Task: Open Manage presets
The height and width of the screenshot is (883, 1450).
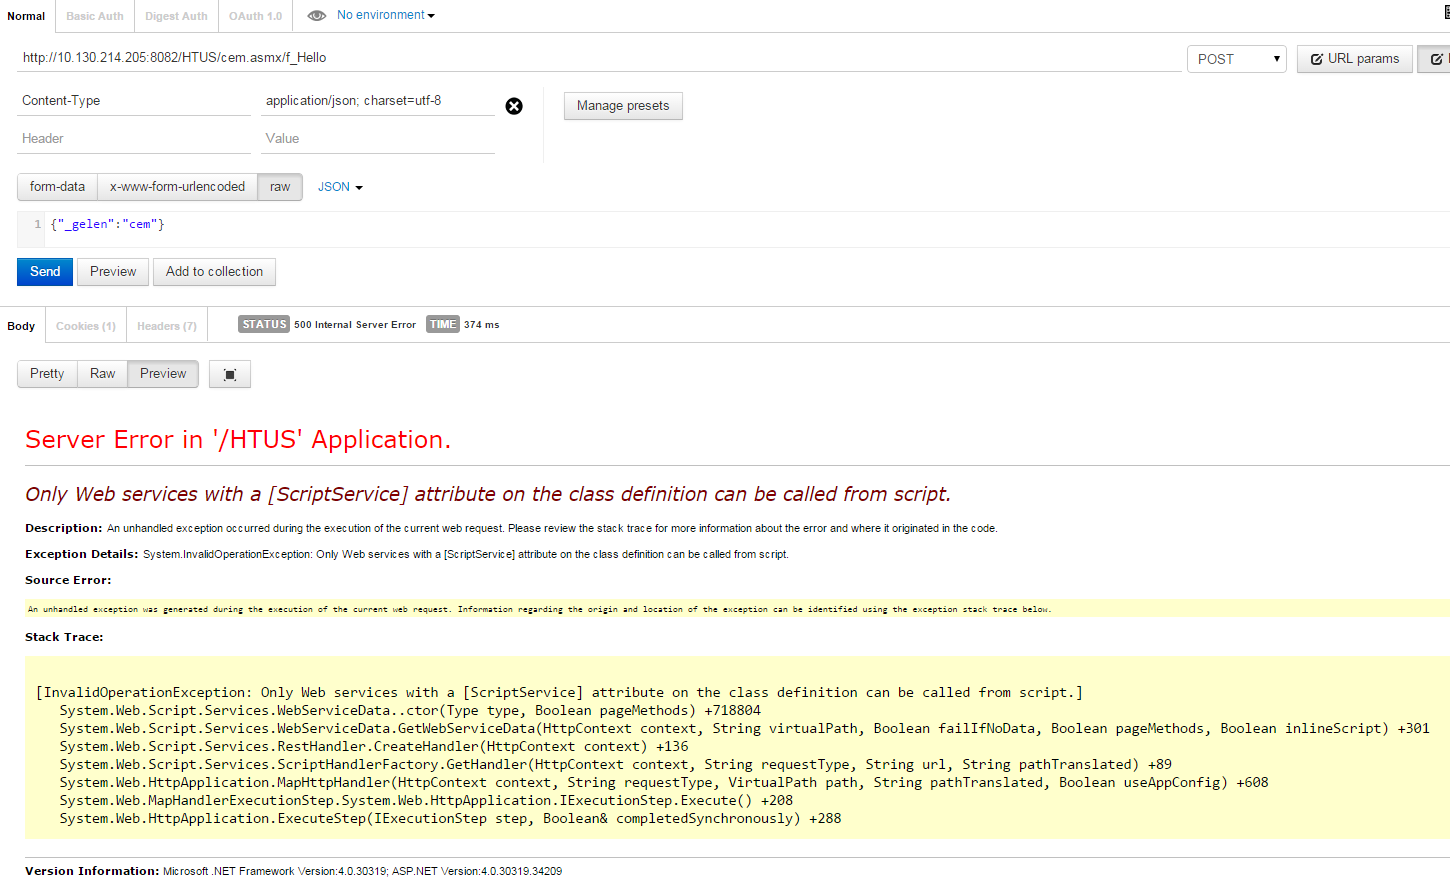Action: pyautogui.click(x=623, y=106)
